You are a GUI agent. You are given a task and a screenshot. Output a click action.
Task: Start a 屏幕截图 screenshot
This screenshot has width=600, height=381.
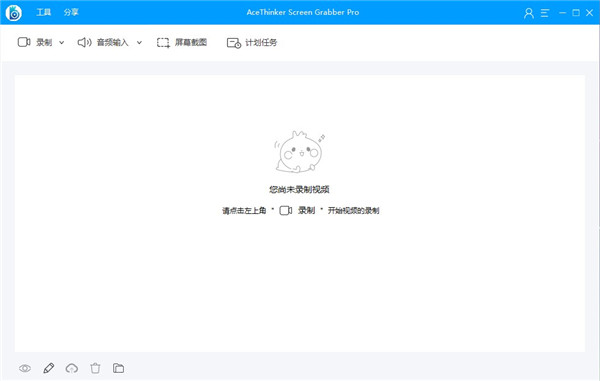click(x=191, y=42)
